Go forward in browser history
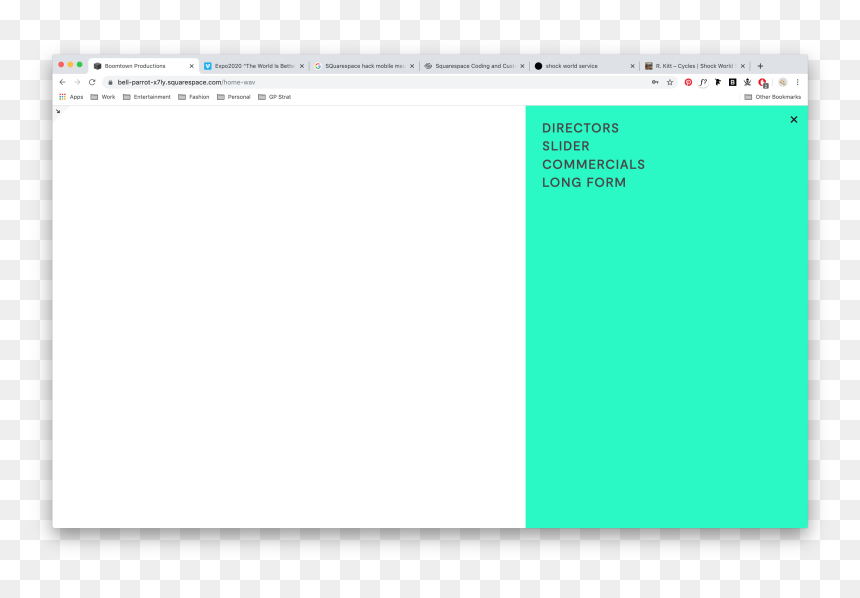 pos(77,82)
